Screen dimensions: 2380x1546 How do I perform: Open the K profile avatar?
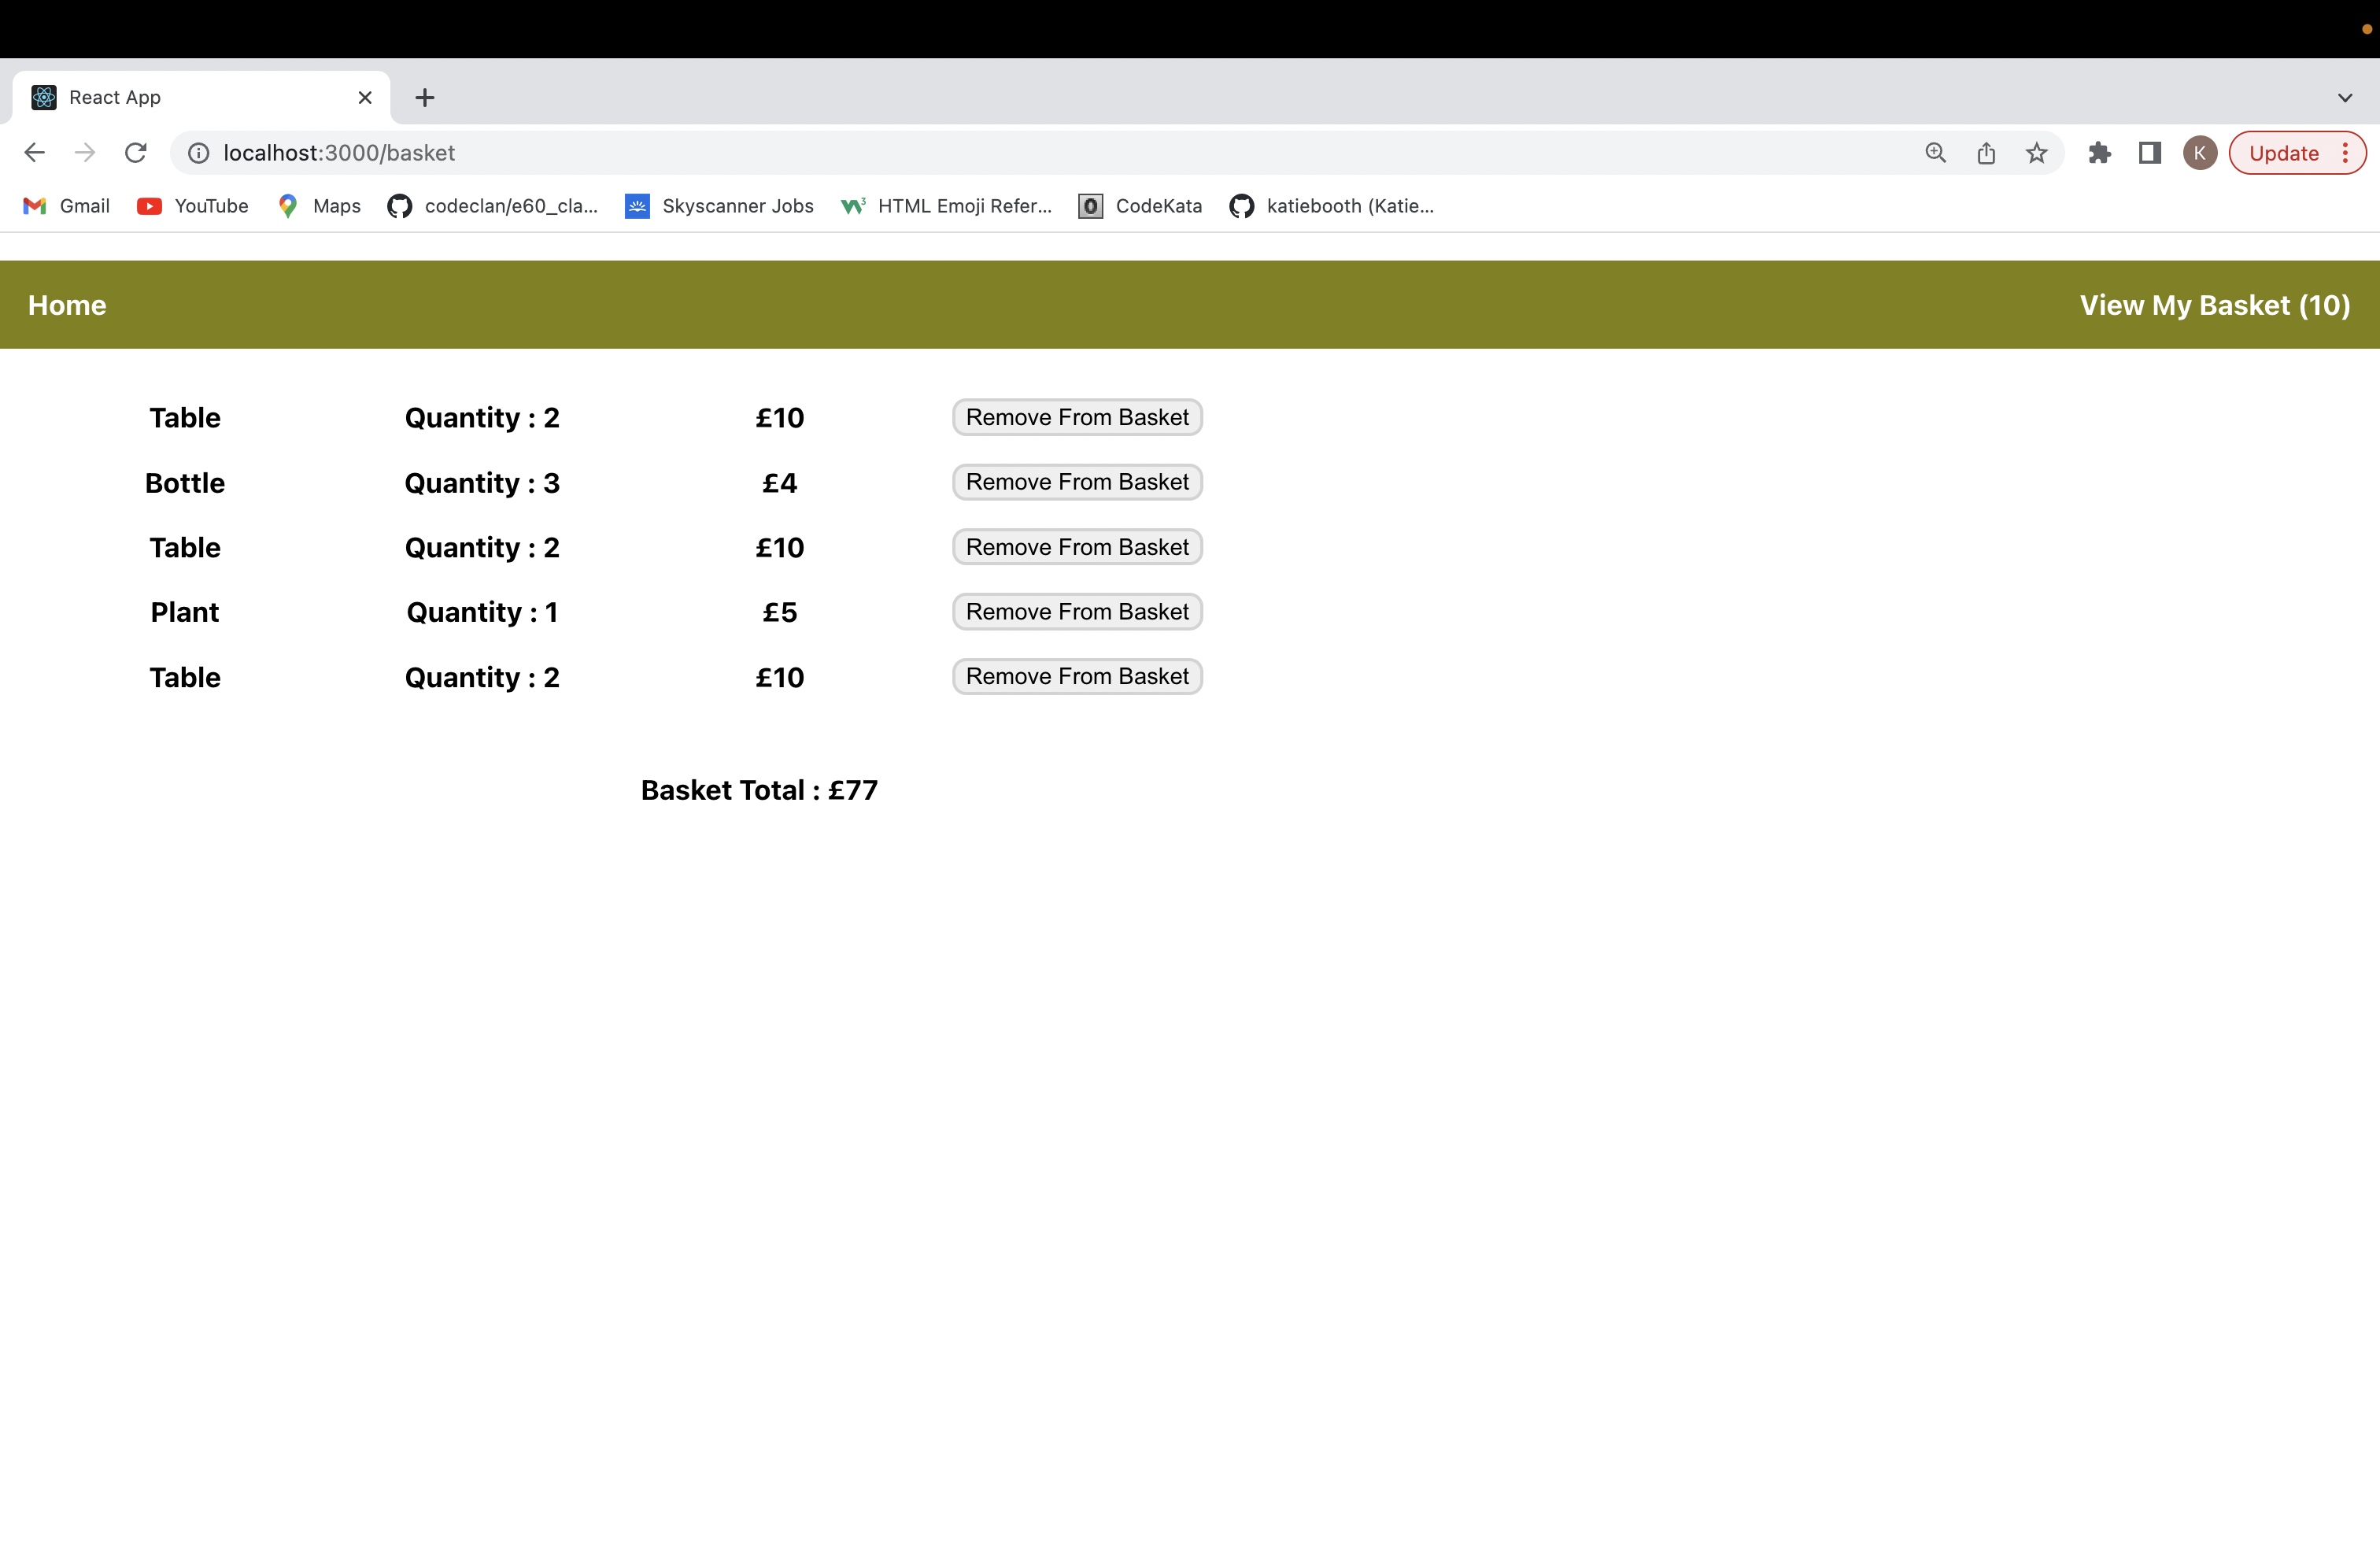point(2200,152)
